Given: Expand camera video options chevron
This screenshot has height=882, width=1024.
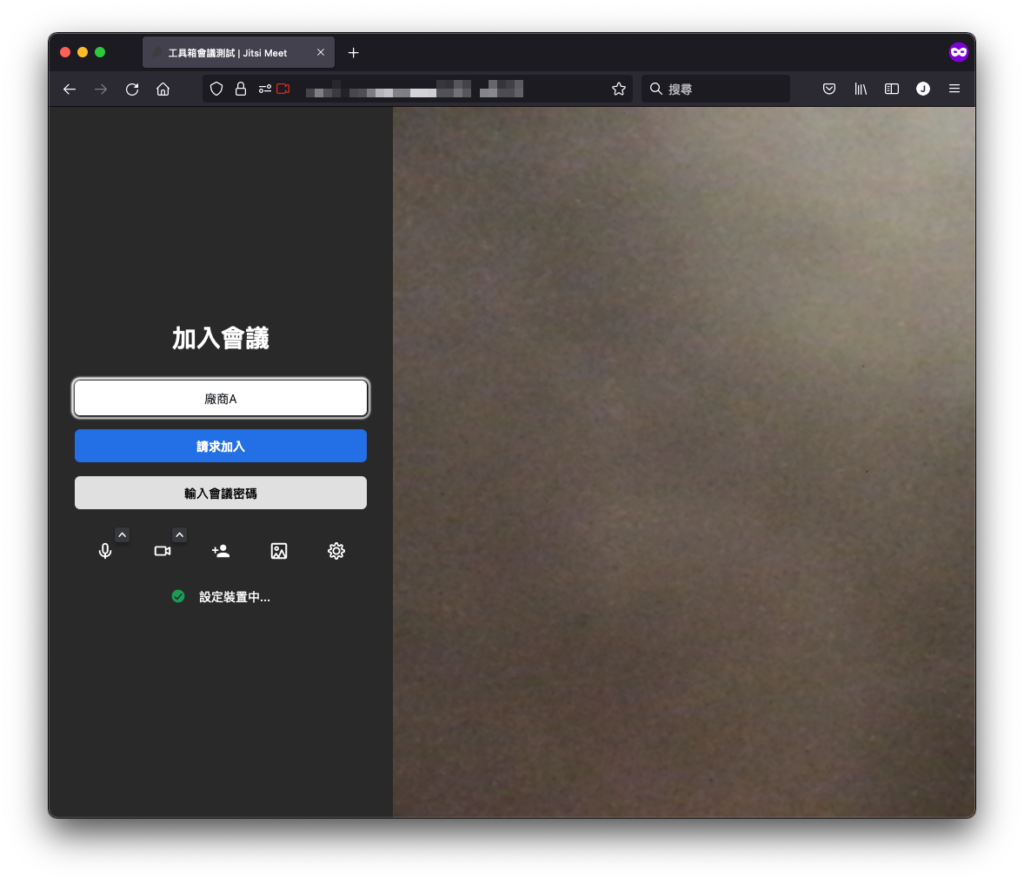Looking at the screenshot, I should tap(180, 535).
